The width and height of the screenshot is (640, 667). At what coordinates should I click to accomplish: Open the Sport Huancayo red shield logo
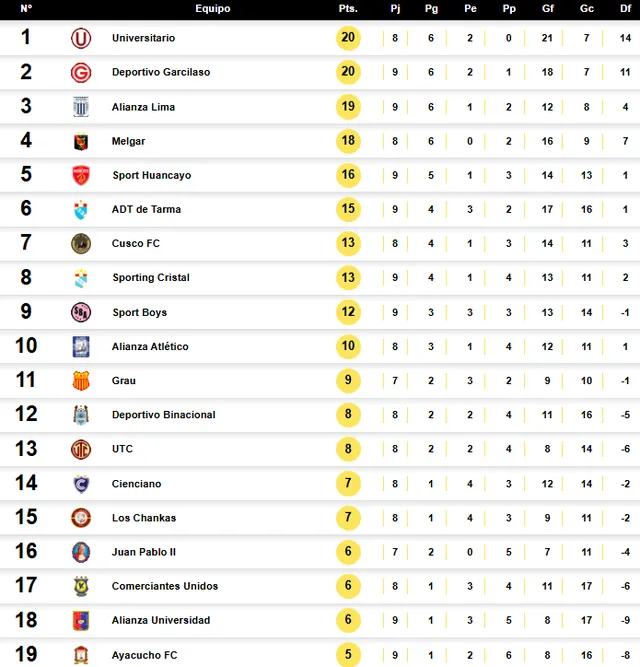[x=81, y=175]
